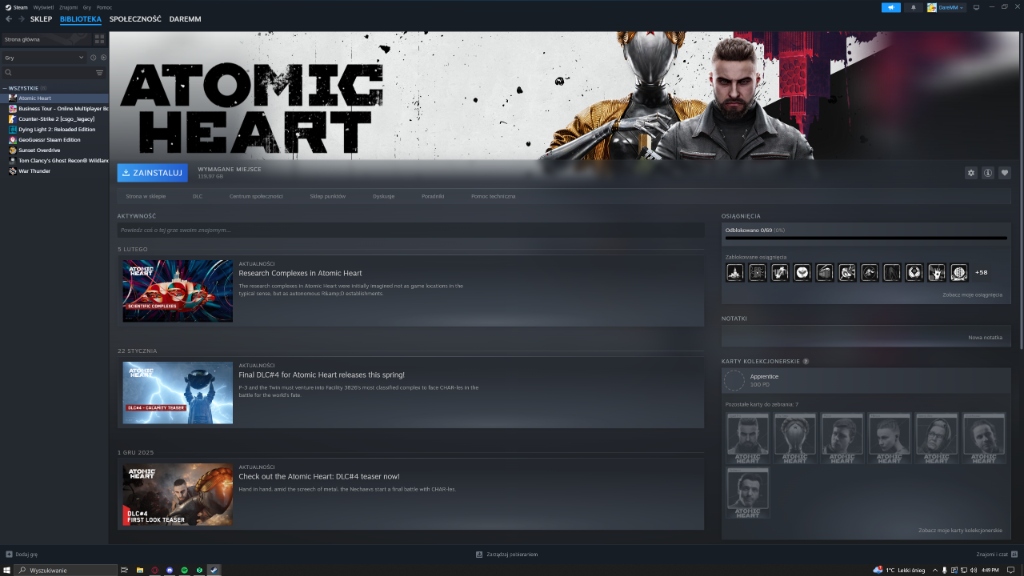This screenshot has width=1024, height=576.
Task: Switch library to grid view icon
Action: point(99,39)
